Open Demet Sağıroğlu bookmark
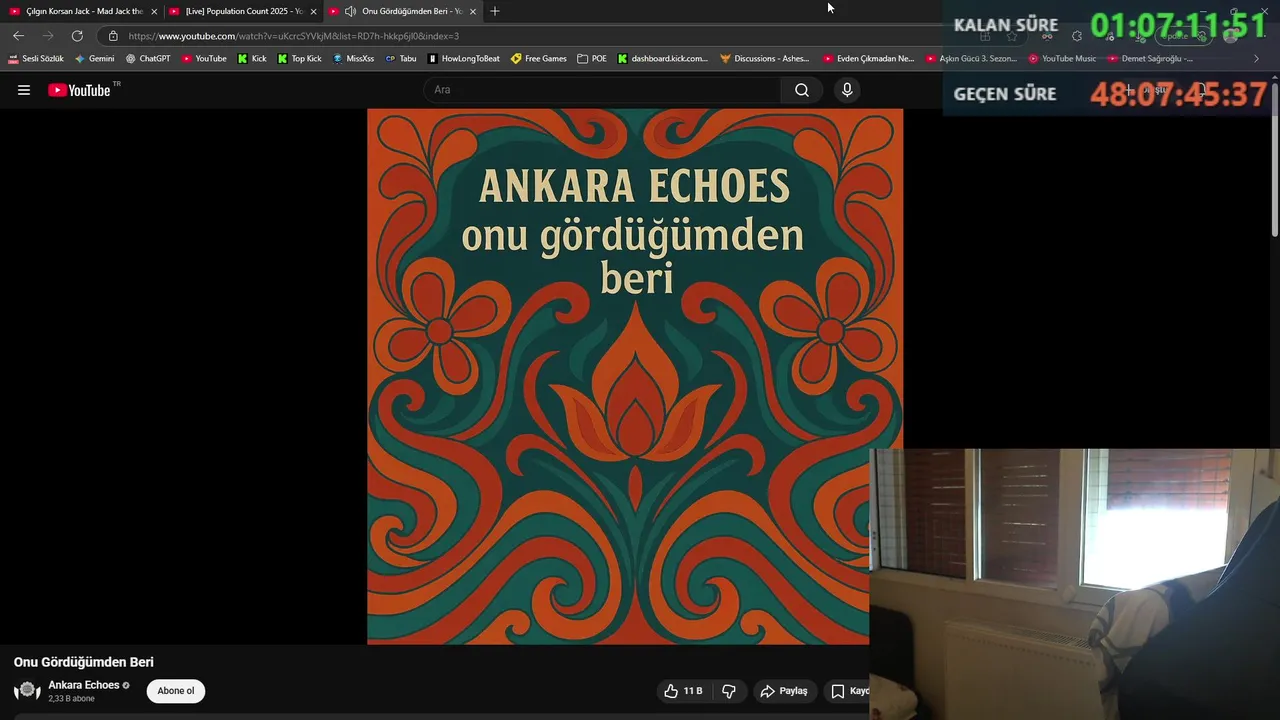 point(1150,59)
